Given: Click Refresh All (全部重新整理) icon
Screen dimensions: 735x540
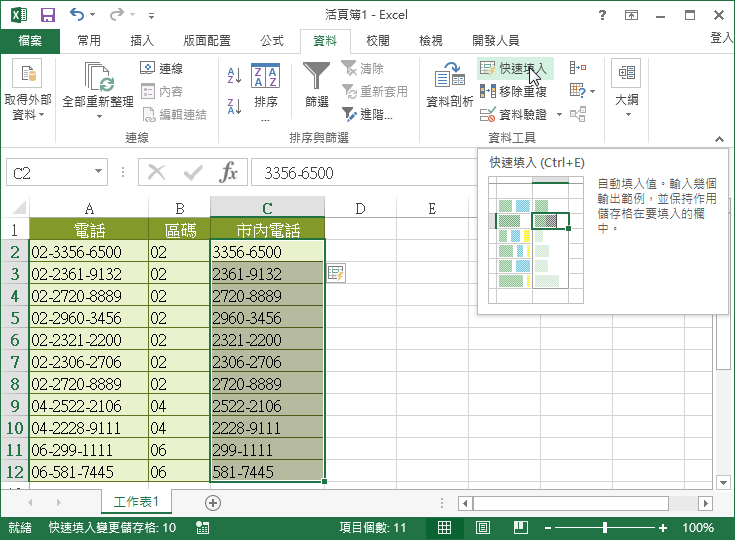Looking at the screenshot, I should pyautogui.click(x=98, y=76).
